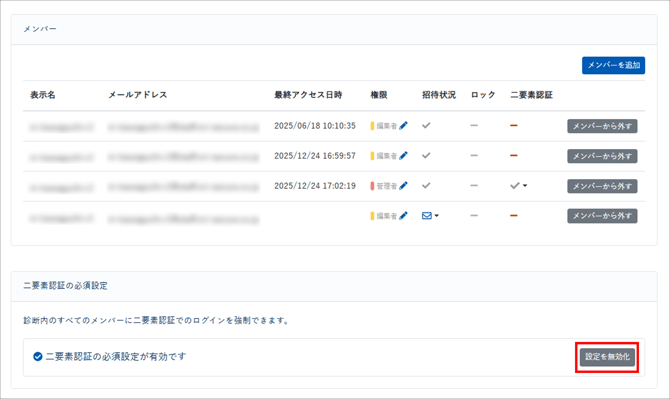Remove the member with pending mail invitation

(x=602, y=216)
